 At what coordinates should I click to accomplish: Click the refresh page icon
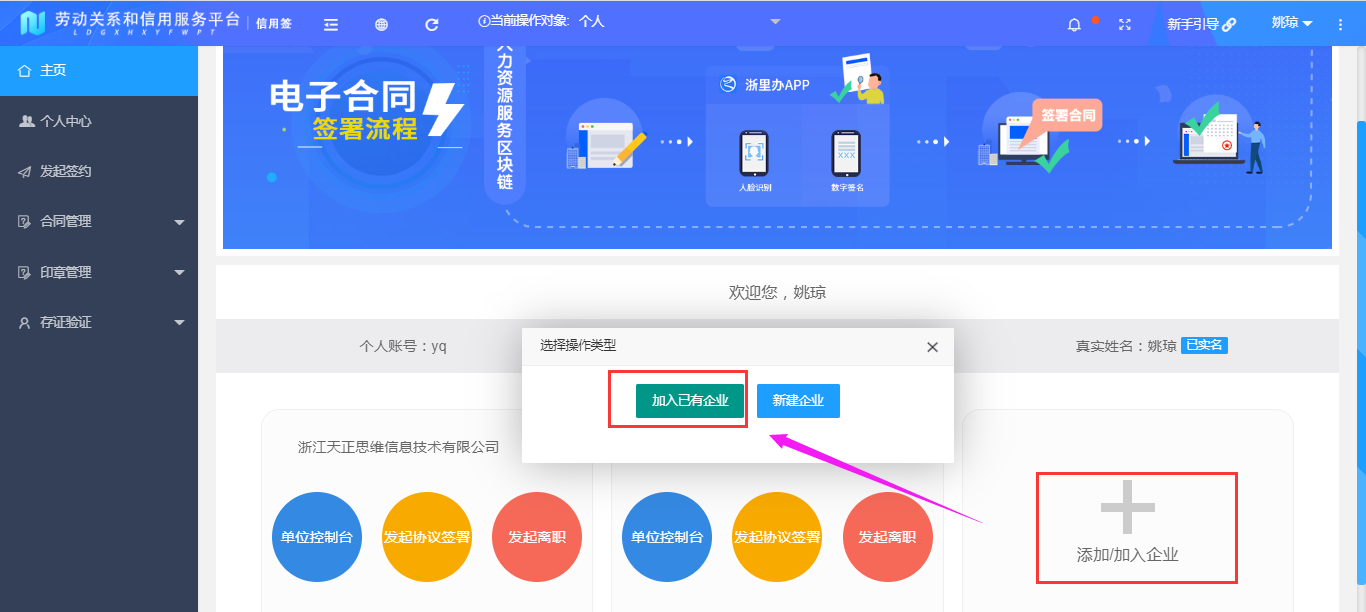(432, 25)
